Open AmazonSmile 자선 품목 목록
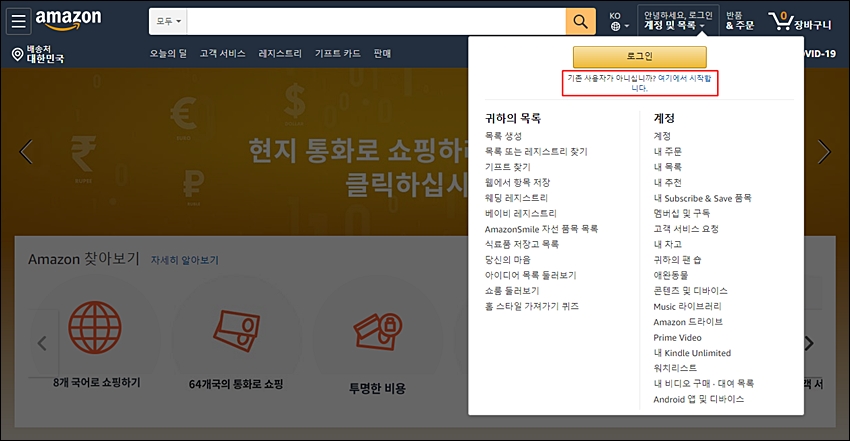Image resolution: width=850 pixels, height=441 pixels. click(x=541, y=229)
